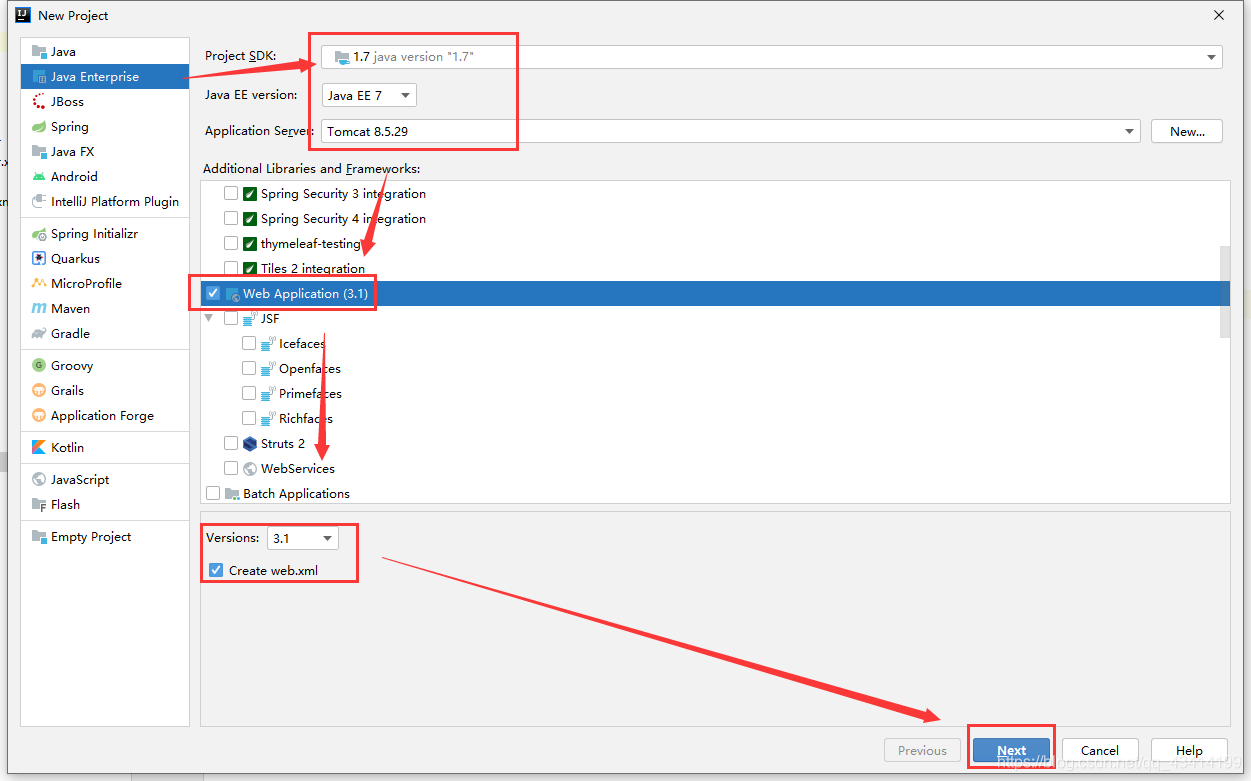Open the Application Server dropdown
The width and height of the screenshot is (1251, 781).
731,131
